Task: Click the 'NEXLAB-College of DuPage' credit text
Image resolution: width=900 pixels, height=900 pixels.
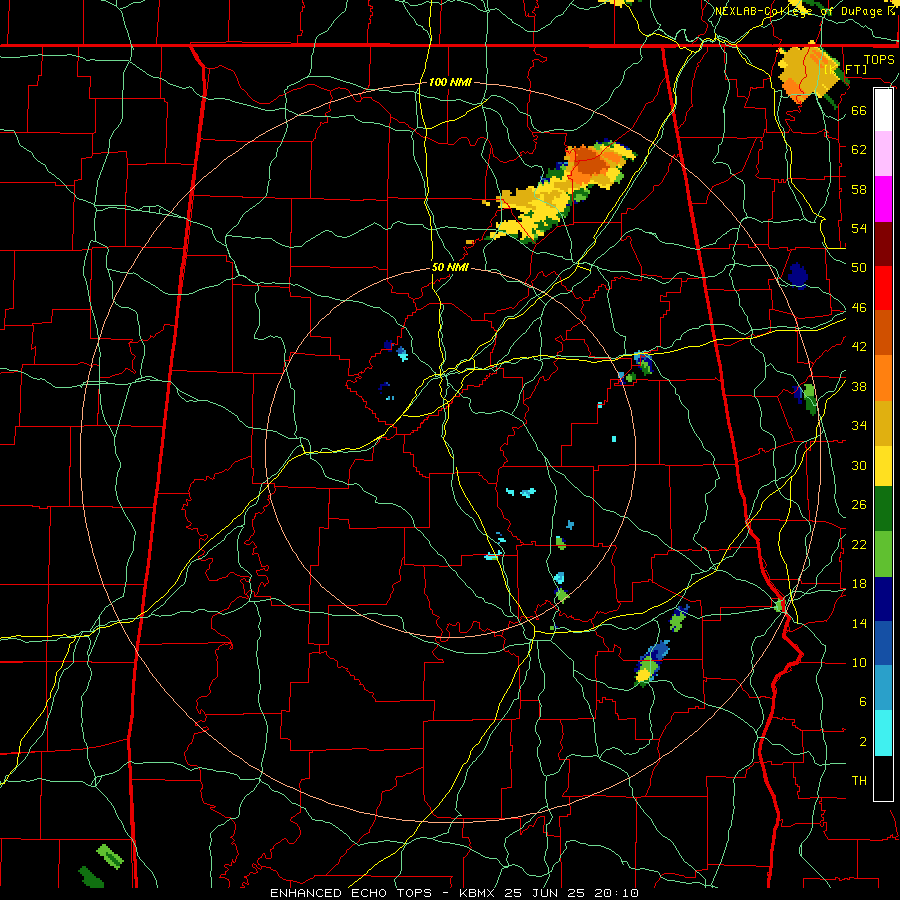Action: [799, 11]
